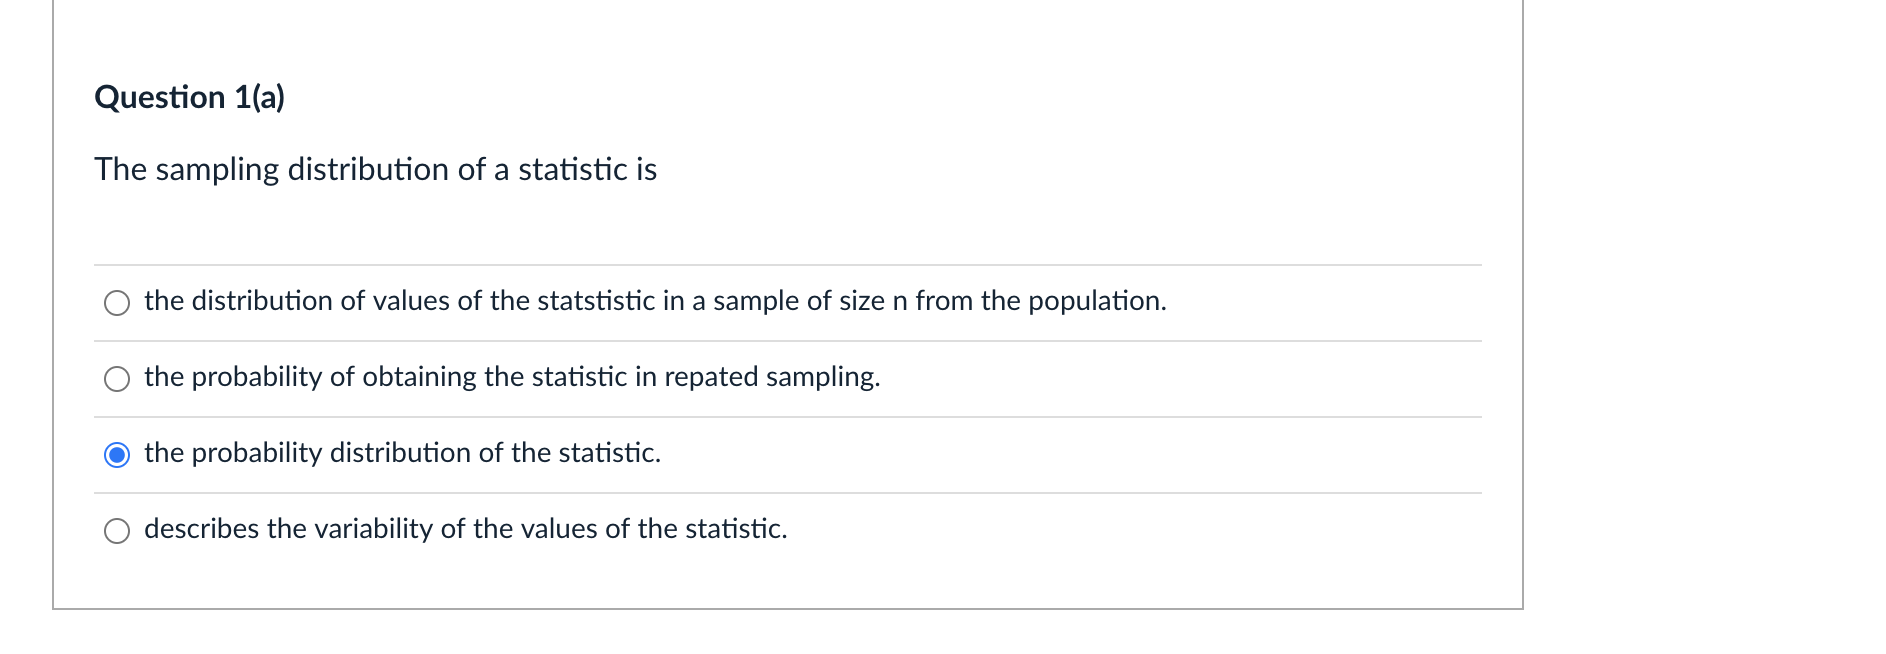1886x654 pixels.
Task: Click "1(a)" in the question heading
Action: 259,97
